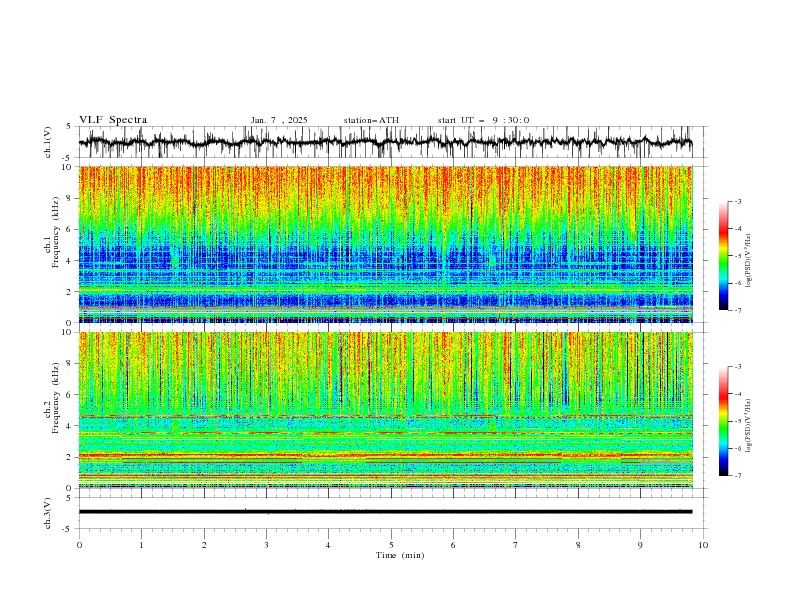Screen dimensions: 792x612
Task: Click the "-7" tick on ch.1 colorbar
Action: (737, 310)
